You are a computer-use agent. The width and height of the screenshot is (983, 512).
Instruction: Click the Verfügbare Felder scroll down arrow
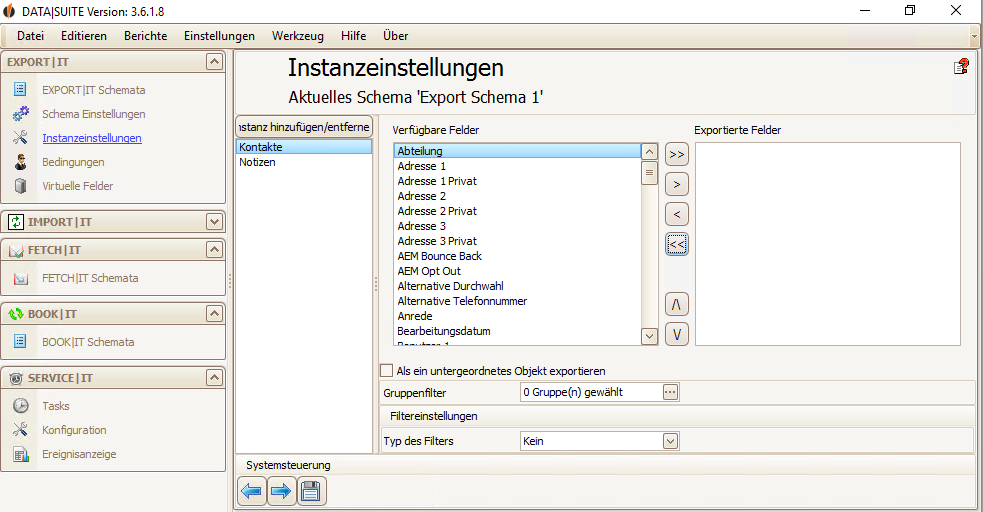pyautogui.click(x=649, y=337)
